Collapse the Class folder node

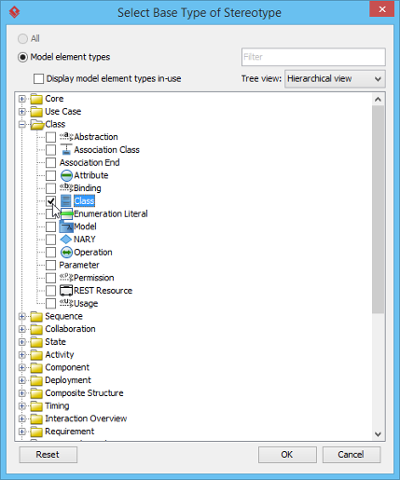coord(22,124)
